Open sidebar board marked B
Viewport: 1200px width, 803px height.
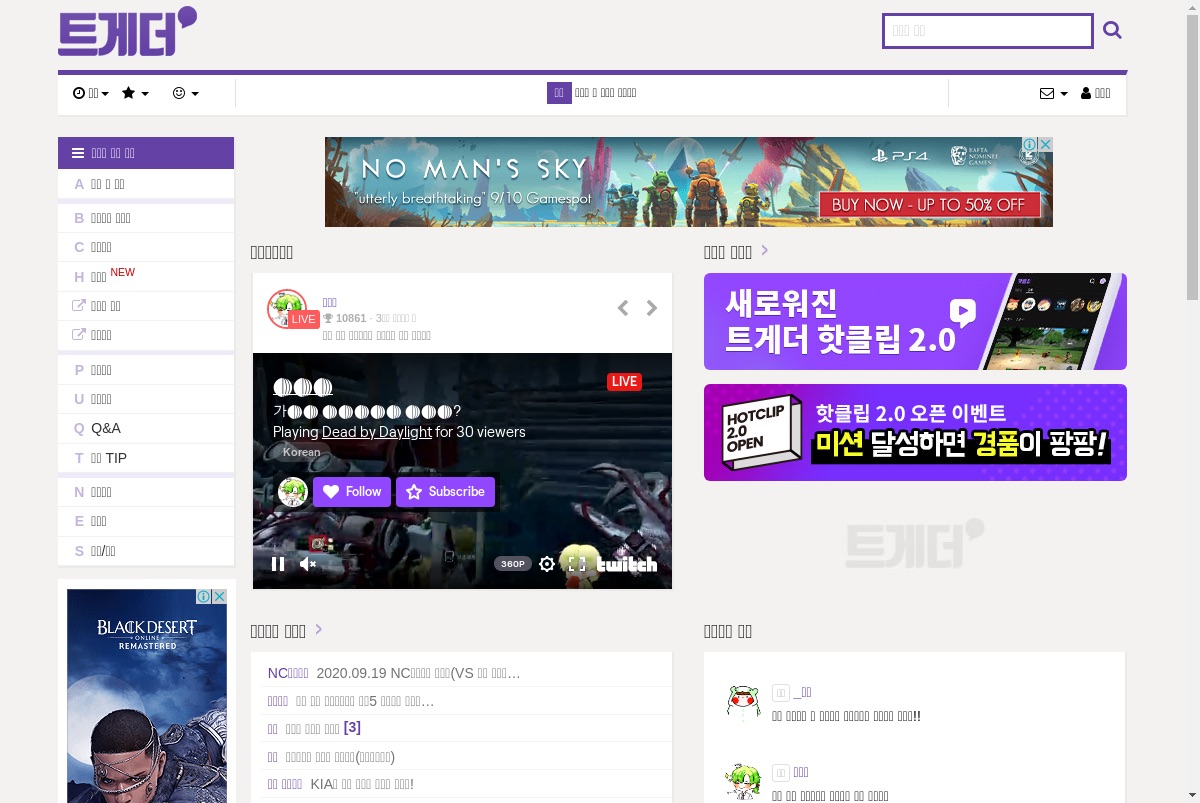[x=146, y=218]
